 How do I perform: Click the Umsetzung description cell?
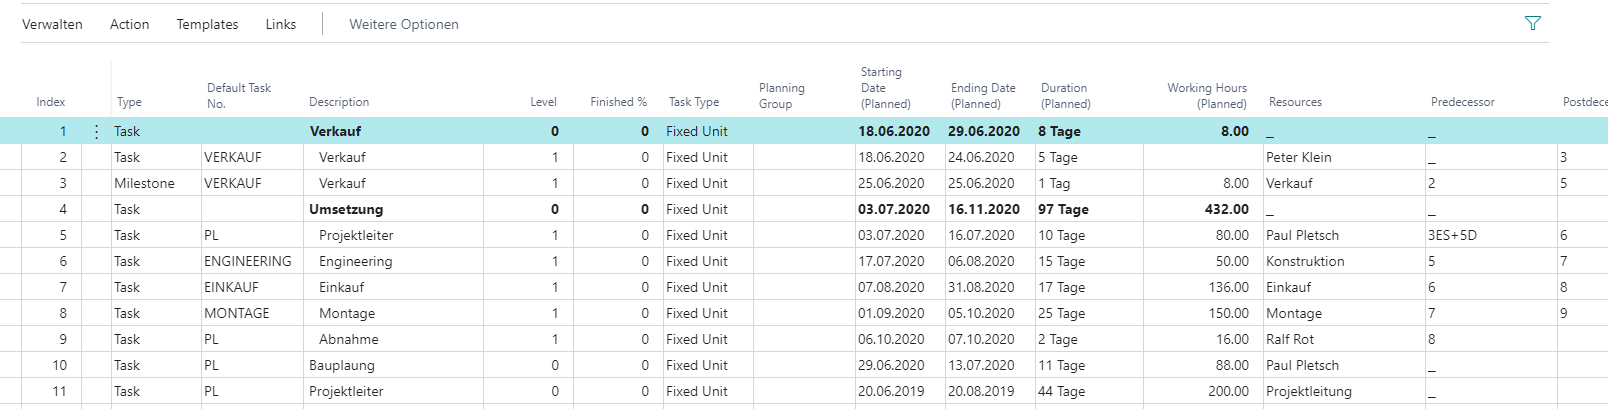346,209
